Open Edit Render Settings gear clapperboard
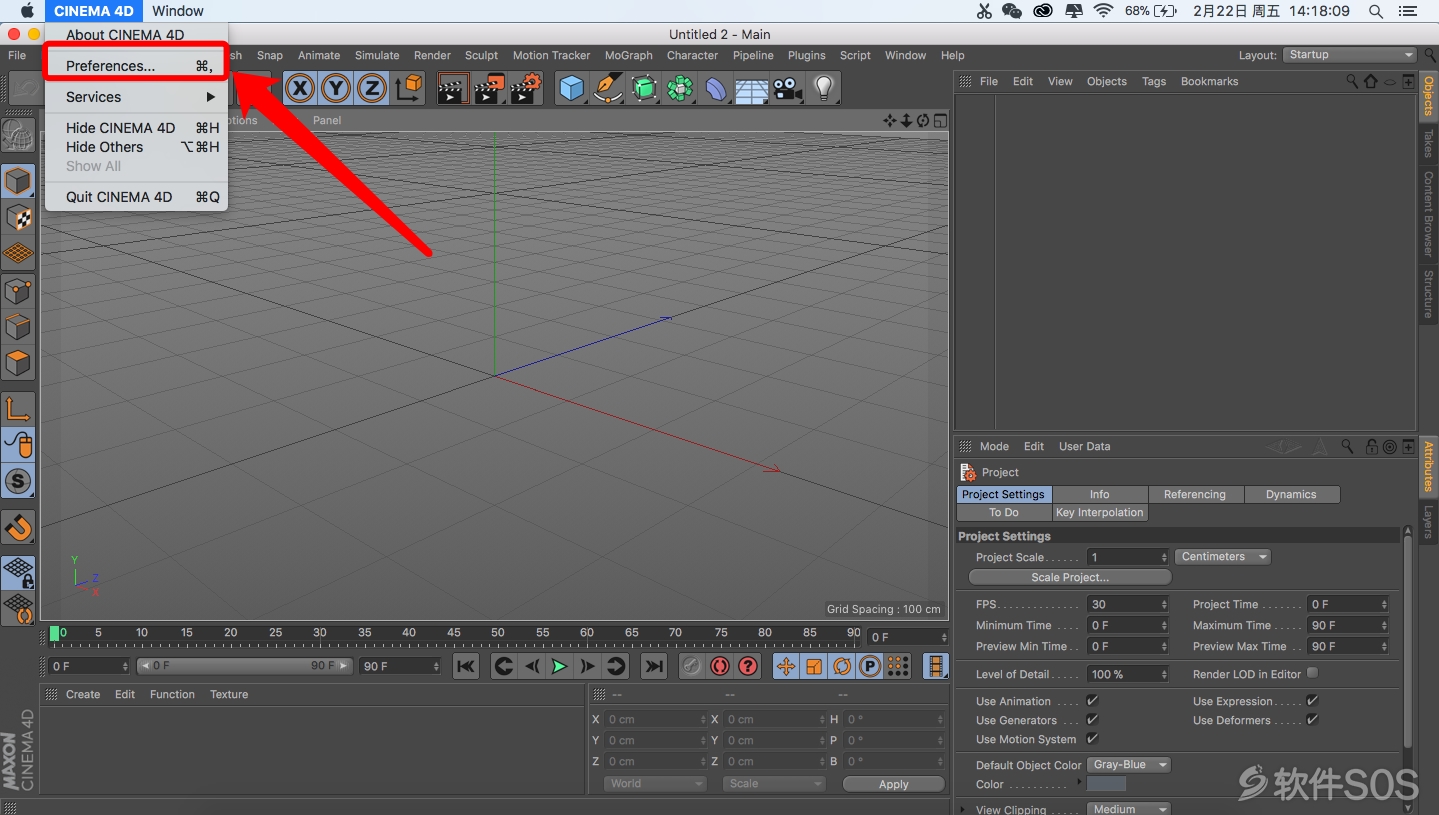 pos(526,89)
